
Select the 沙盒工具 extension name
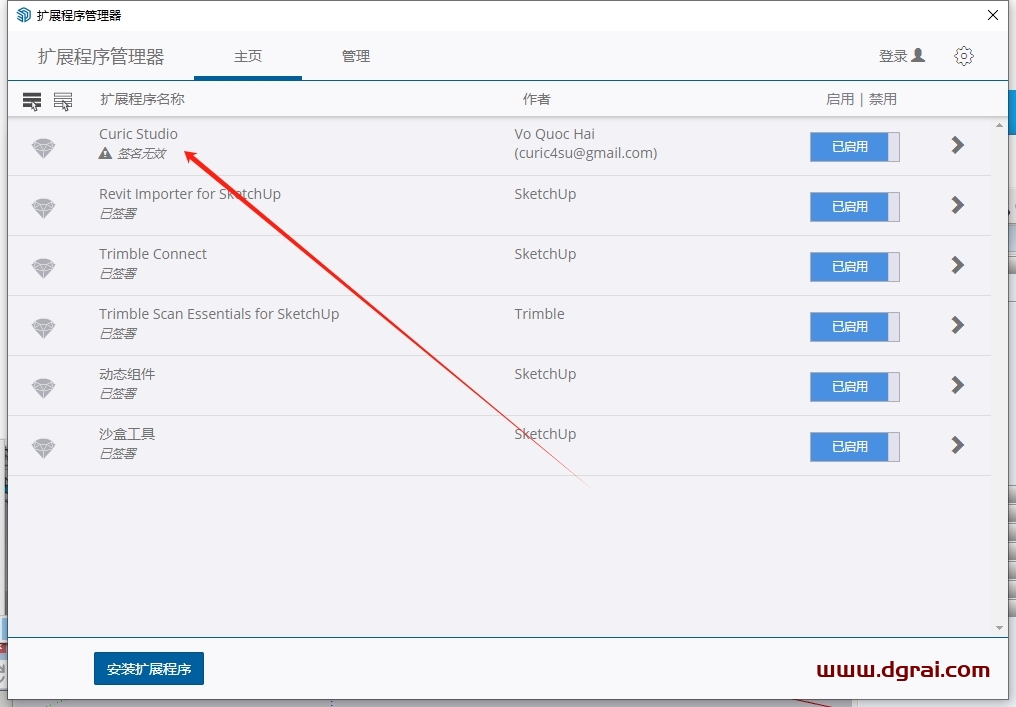127,434
